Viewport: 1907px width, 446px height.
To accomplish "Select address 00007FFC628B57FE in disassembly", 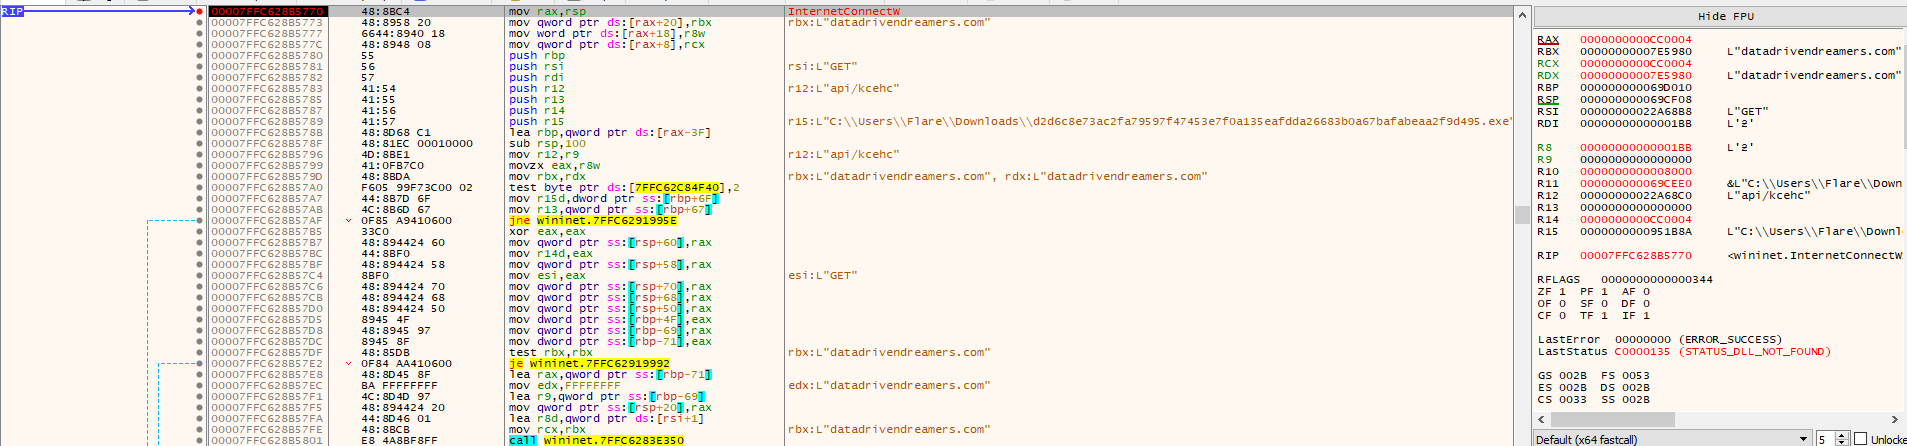I will pos(267,430).
